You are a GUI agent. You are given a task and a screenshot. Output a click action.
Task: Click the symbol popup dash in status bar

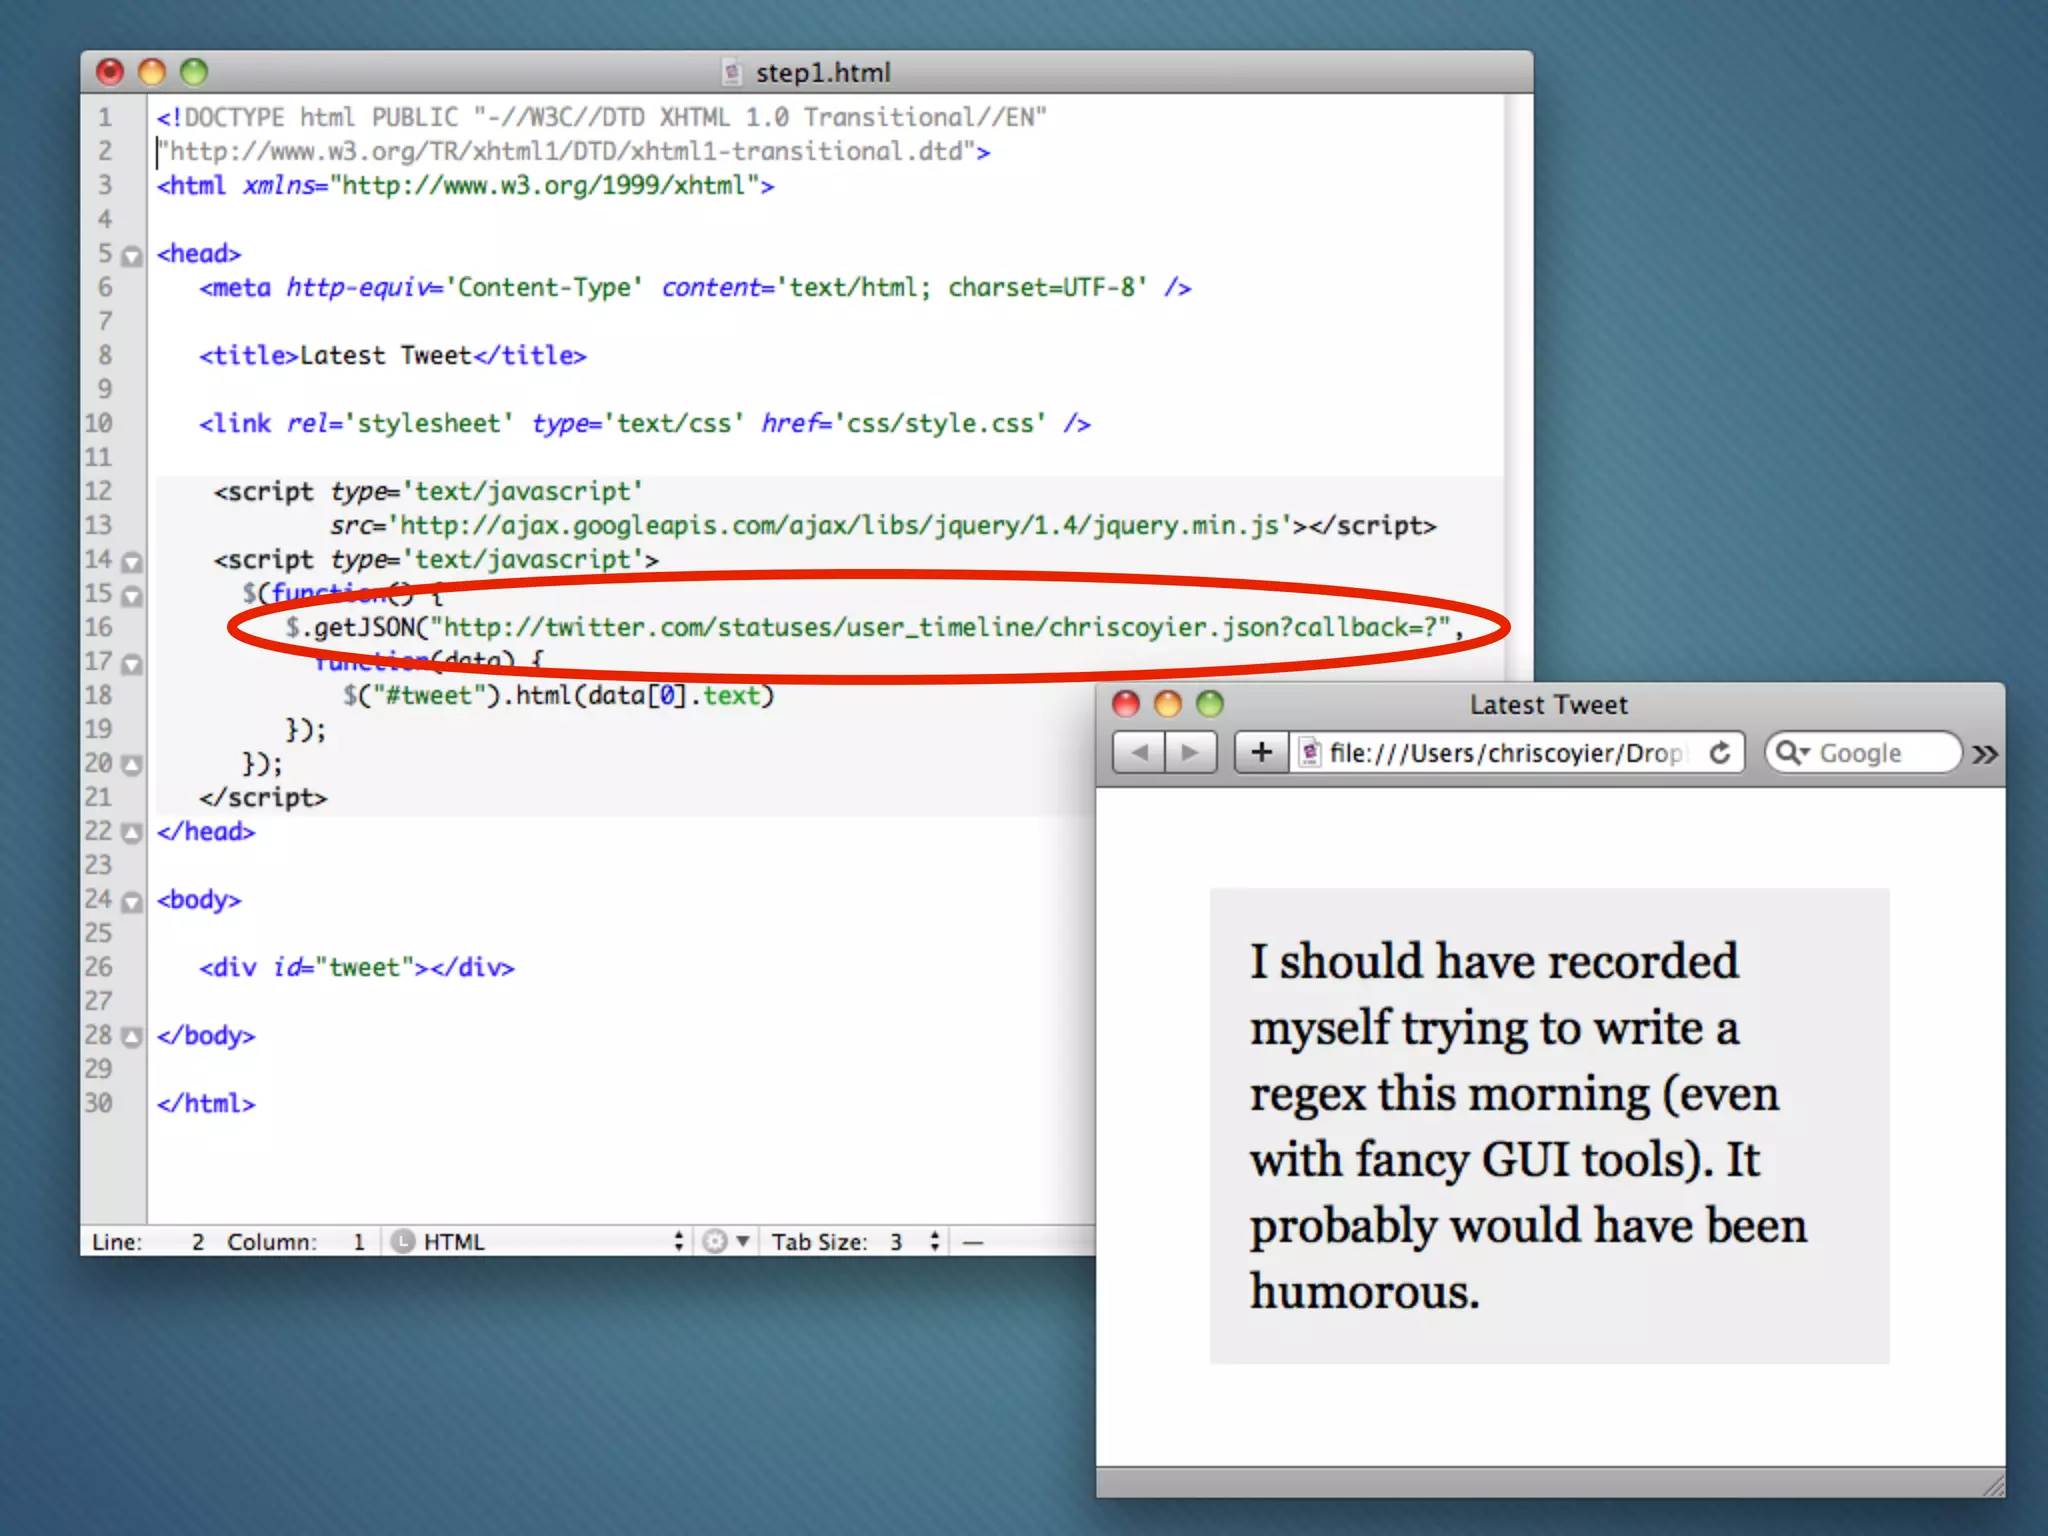[972, 1242]
